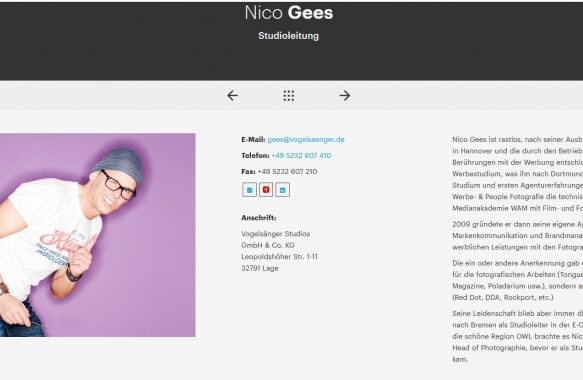The height and width of the screenshot is (380, 583).
Task: Open the portrait photo of Nico Gees
Action: pyautogui.click(x=97, y=235)
